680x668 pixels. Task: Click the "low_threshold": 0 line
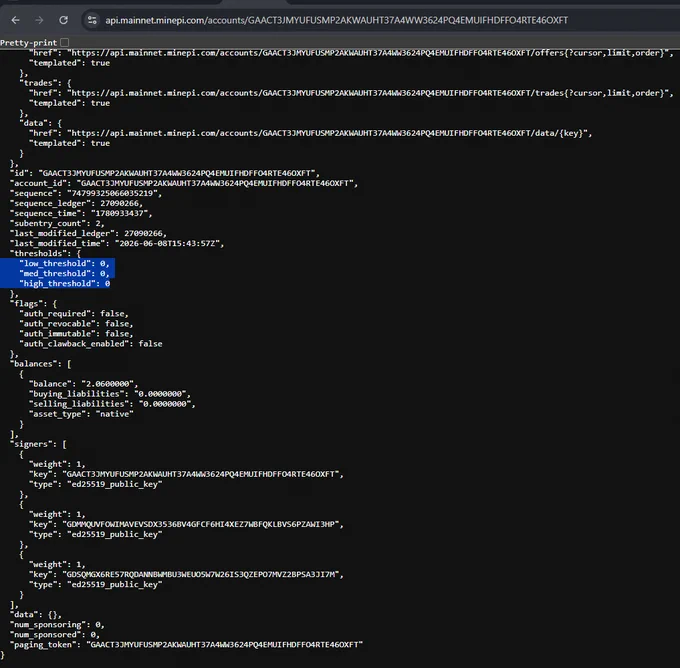pyautogui.click(x=64, y=263)
